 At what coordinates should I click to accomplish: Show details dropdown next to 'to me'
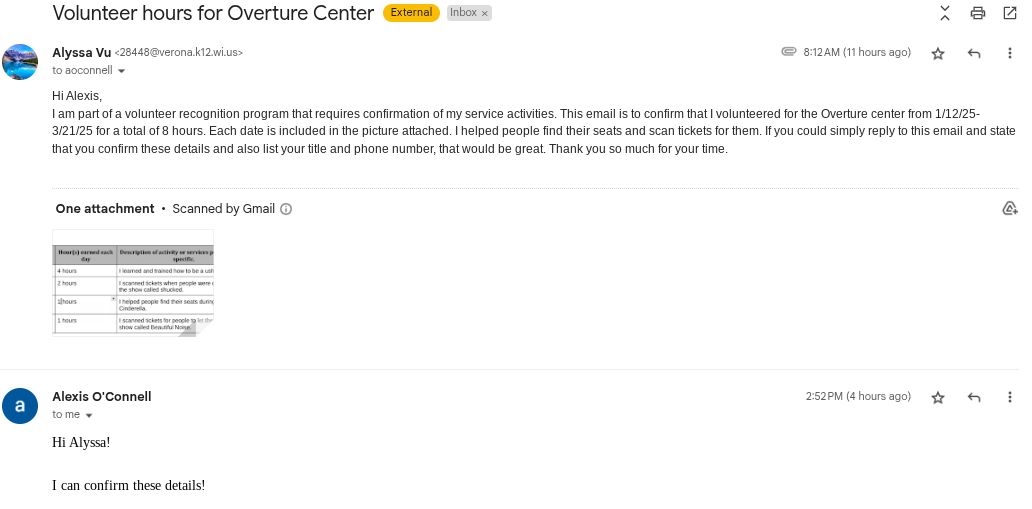tap(89, 415)
